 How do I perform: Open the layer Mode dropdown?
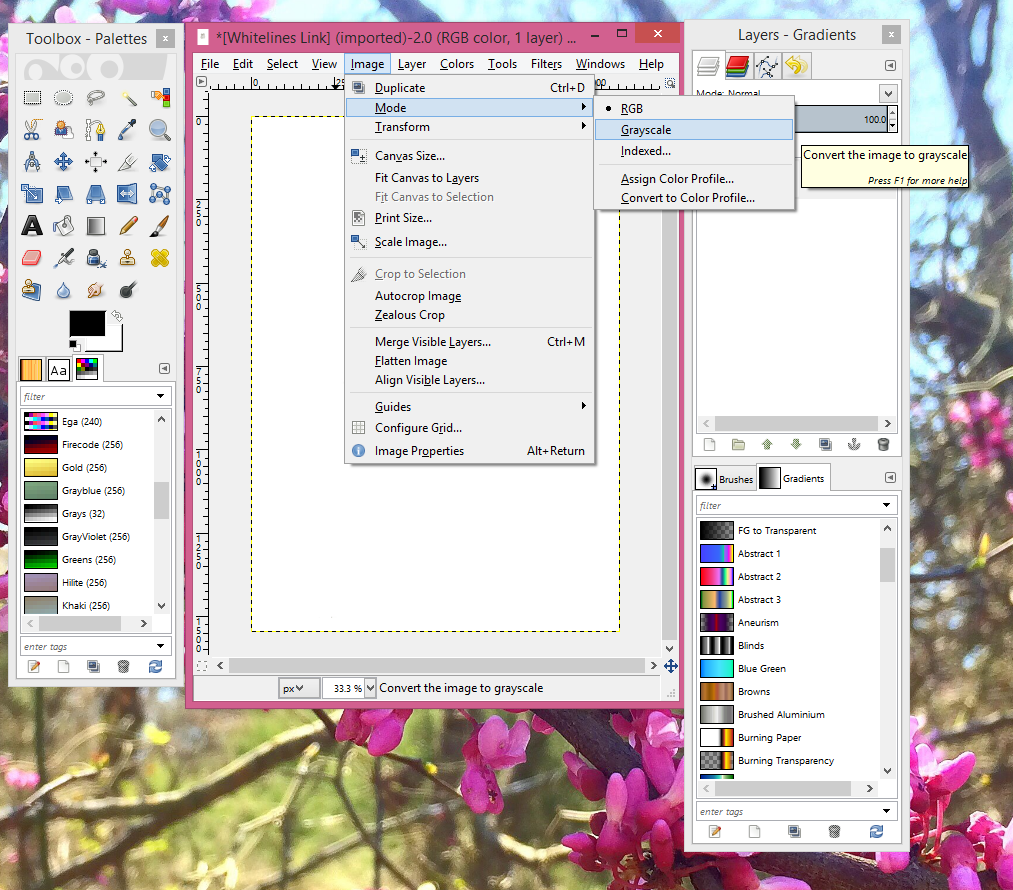coord(888,93)
